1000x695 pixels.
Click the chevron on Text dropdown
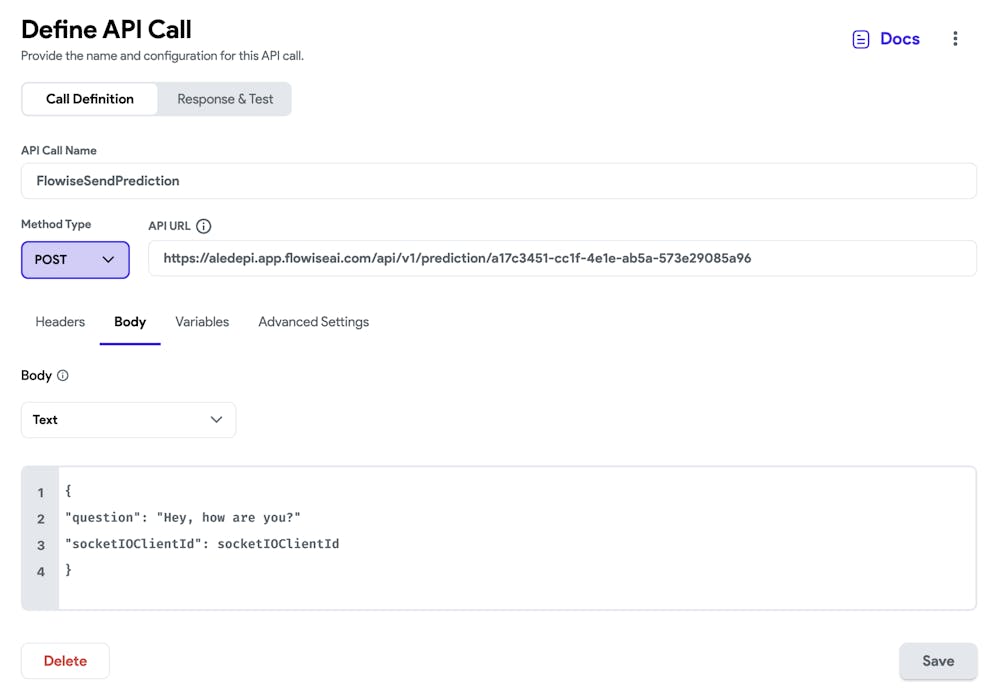(216, 420)
